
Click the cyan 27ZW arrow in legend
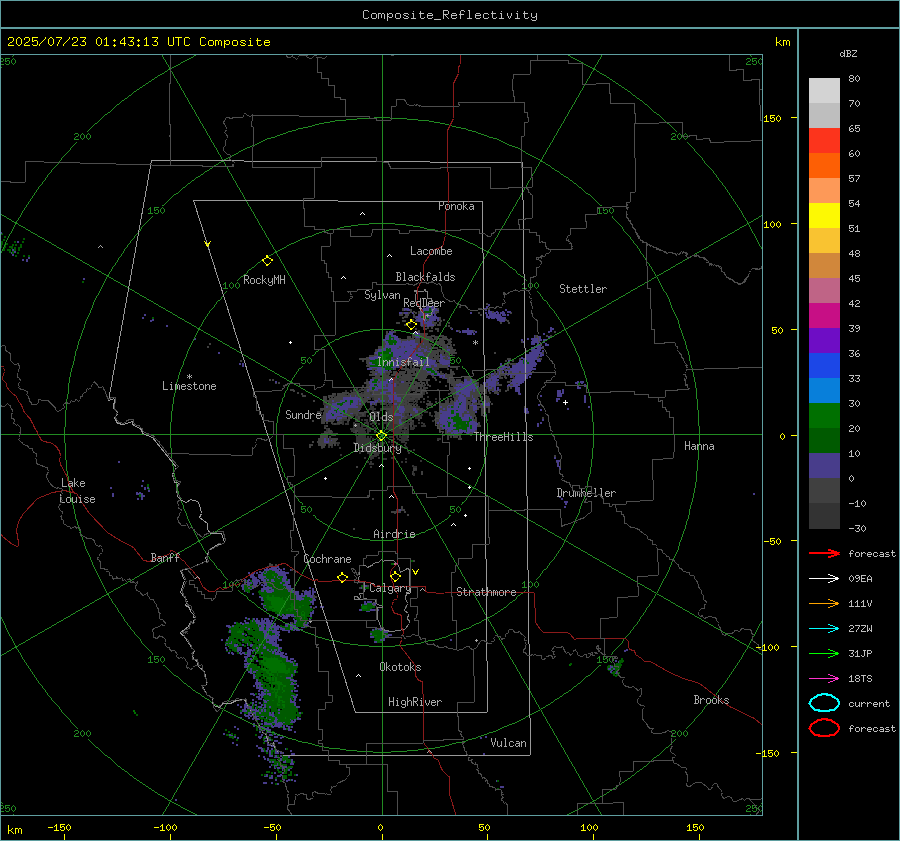tap(824, 629)
